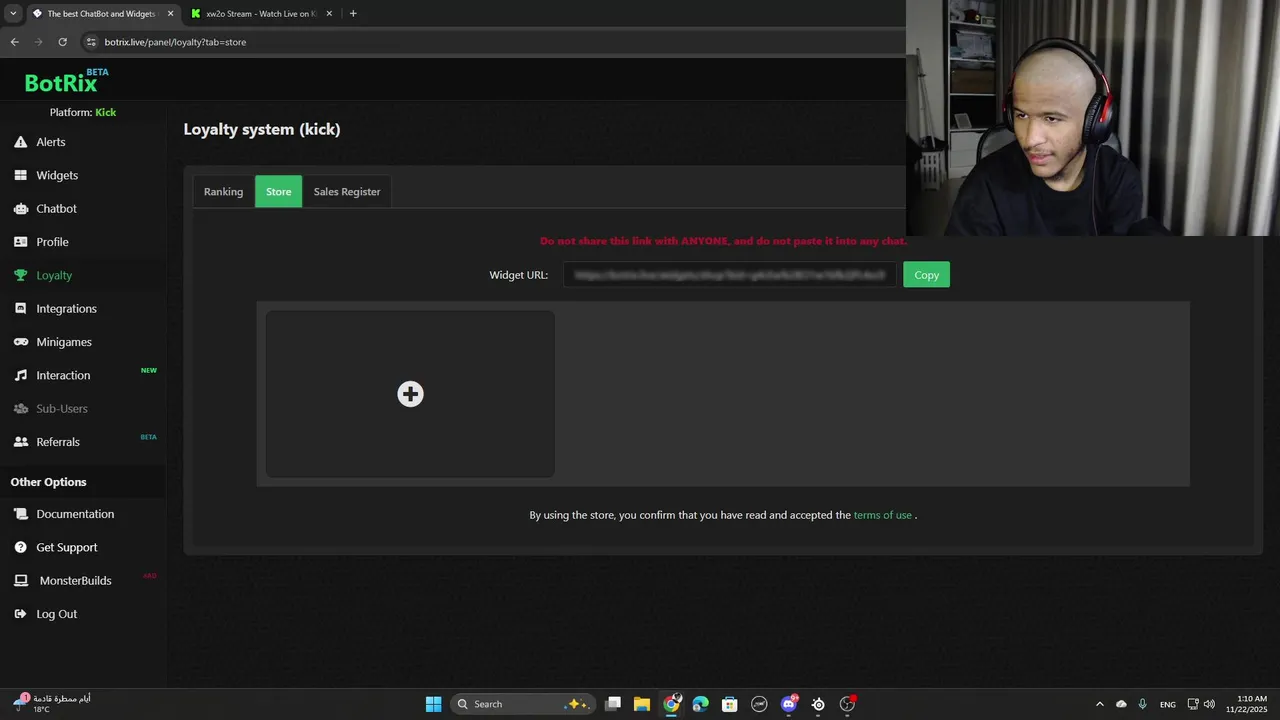
Task: Click the Alerts warning icon in sidebar
Action: (20, 142)
